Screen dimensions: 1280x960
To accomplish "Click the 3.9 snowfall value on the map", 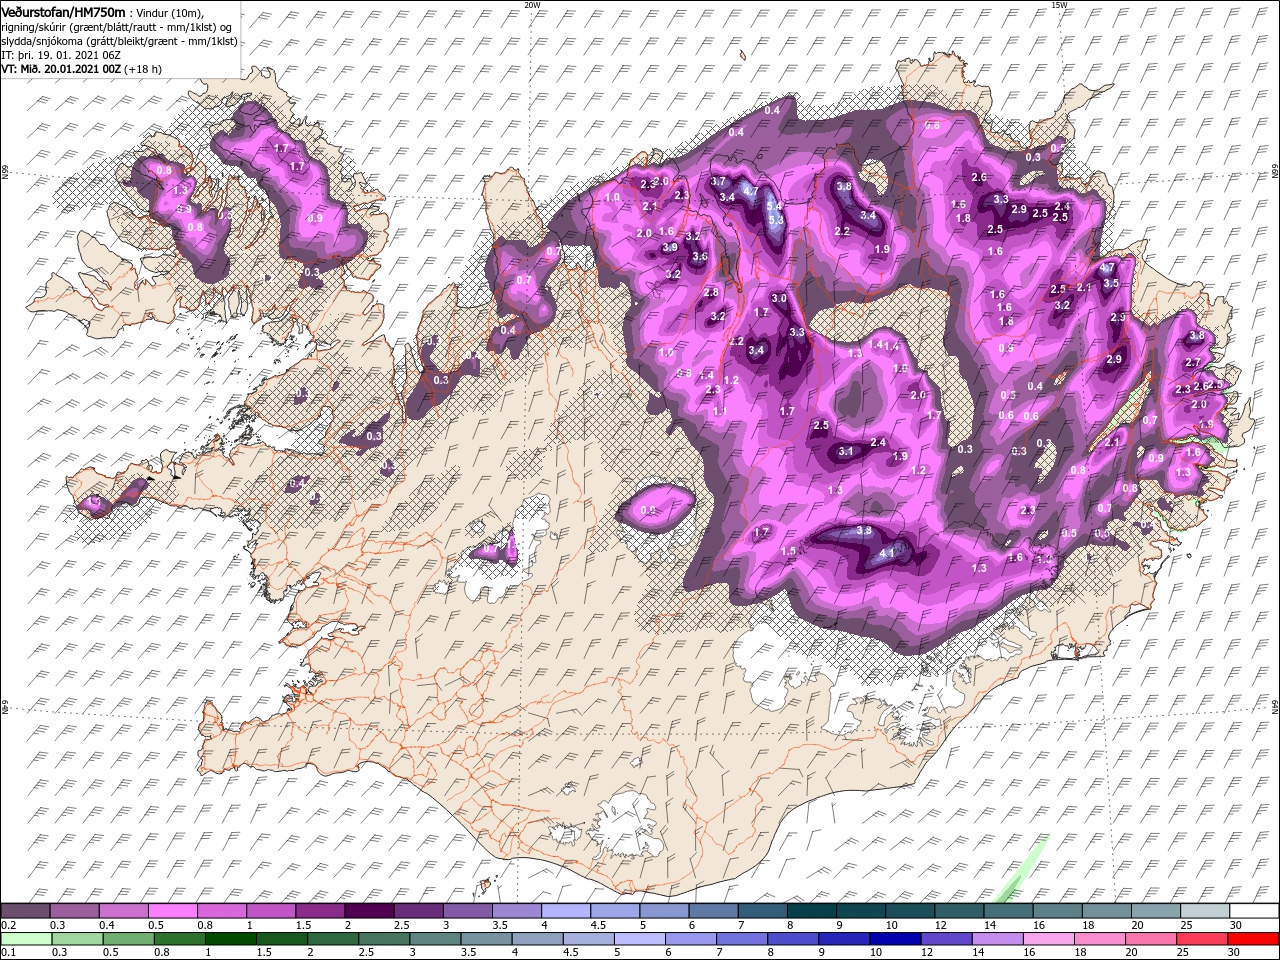I will pos(670,247).
